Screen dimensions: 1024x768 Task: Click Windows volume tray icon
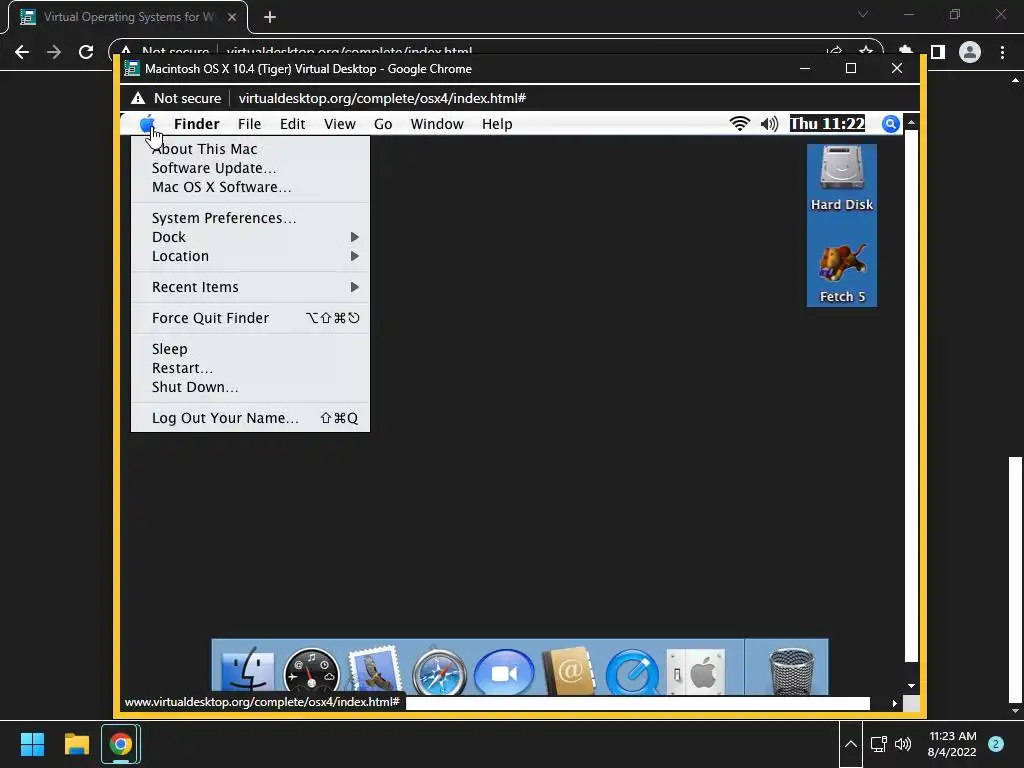[x=903, y=744]
